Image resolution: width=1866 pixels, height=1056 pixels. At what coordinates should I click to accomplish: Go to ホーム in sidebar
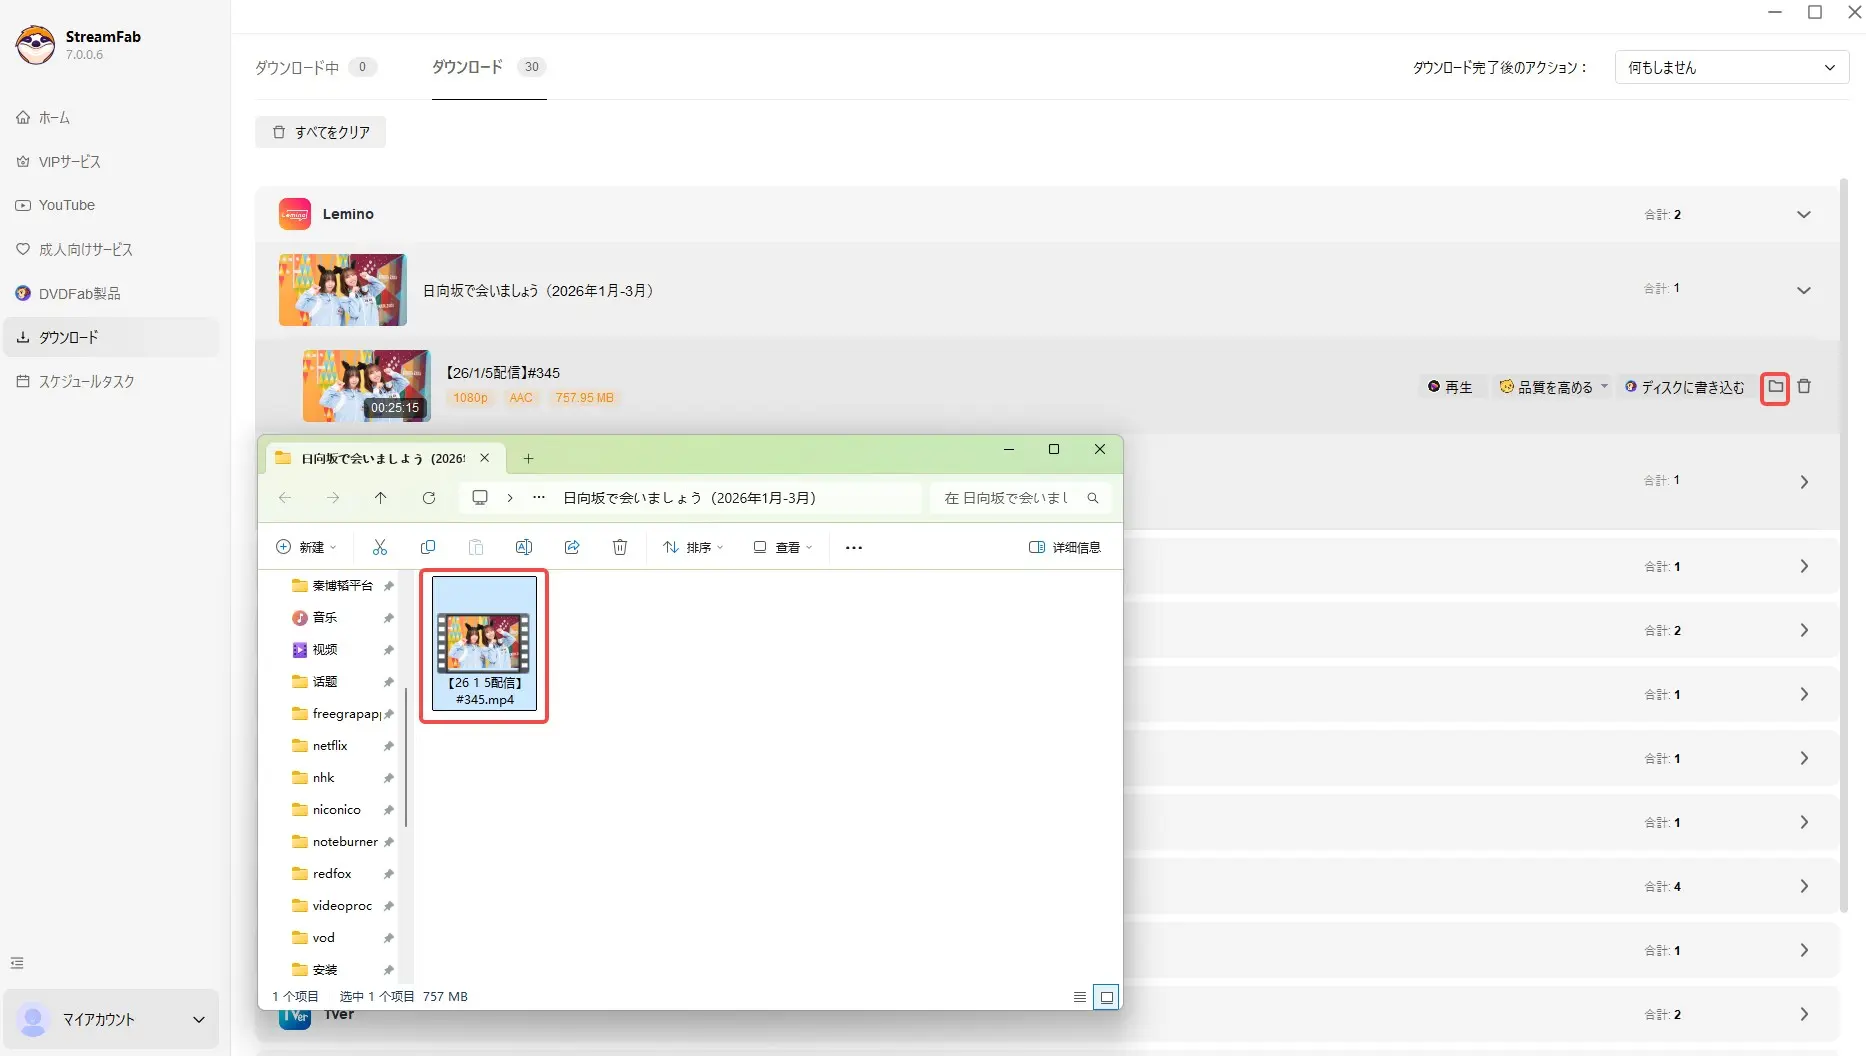tap(111, 118)
